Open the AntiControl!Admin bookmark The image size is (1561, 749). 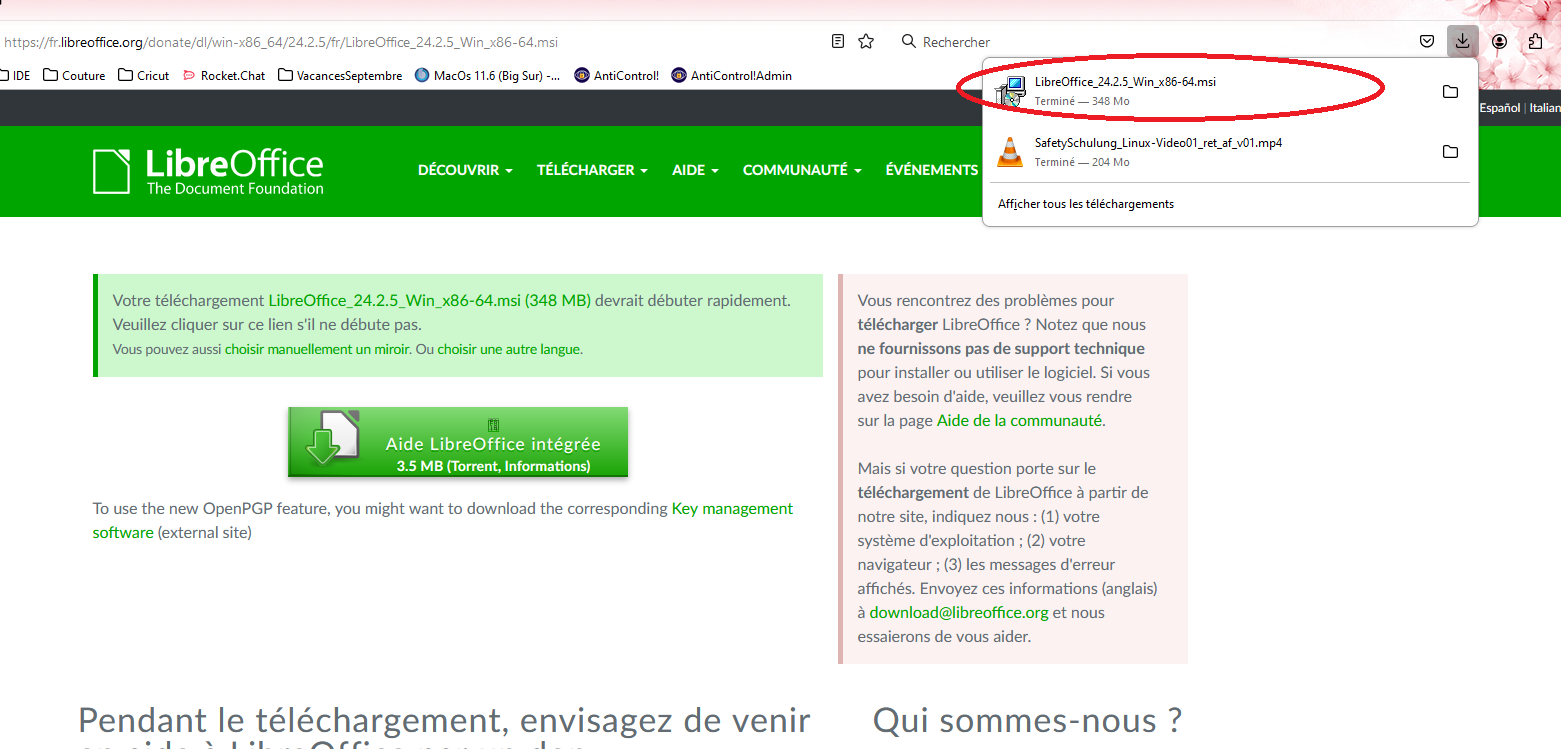(x=732, y=75)
